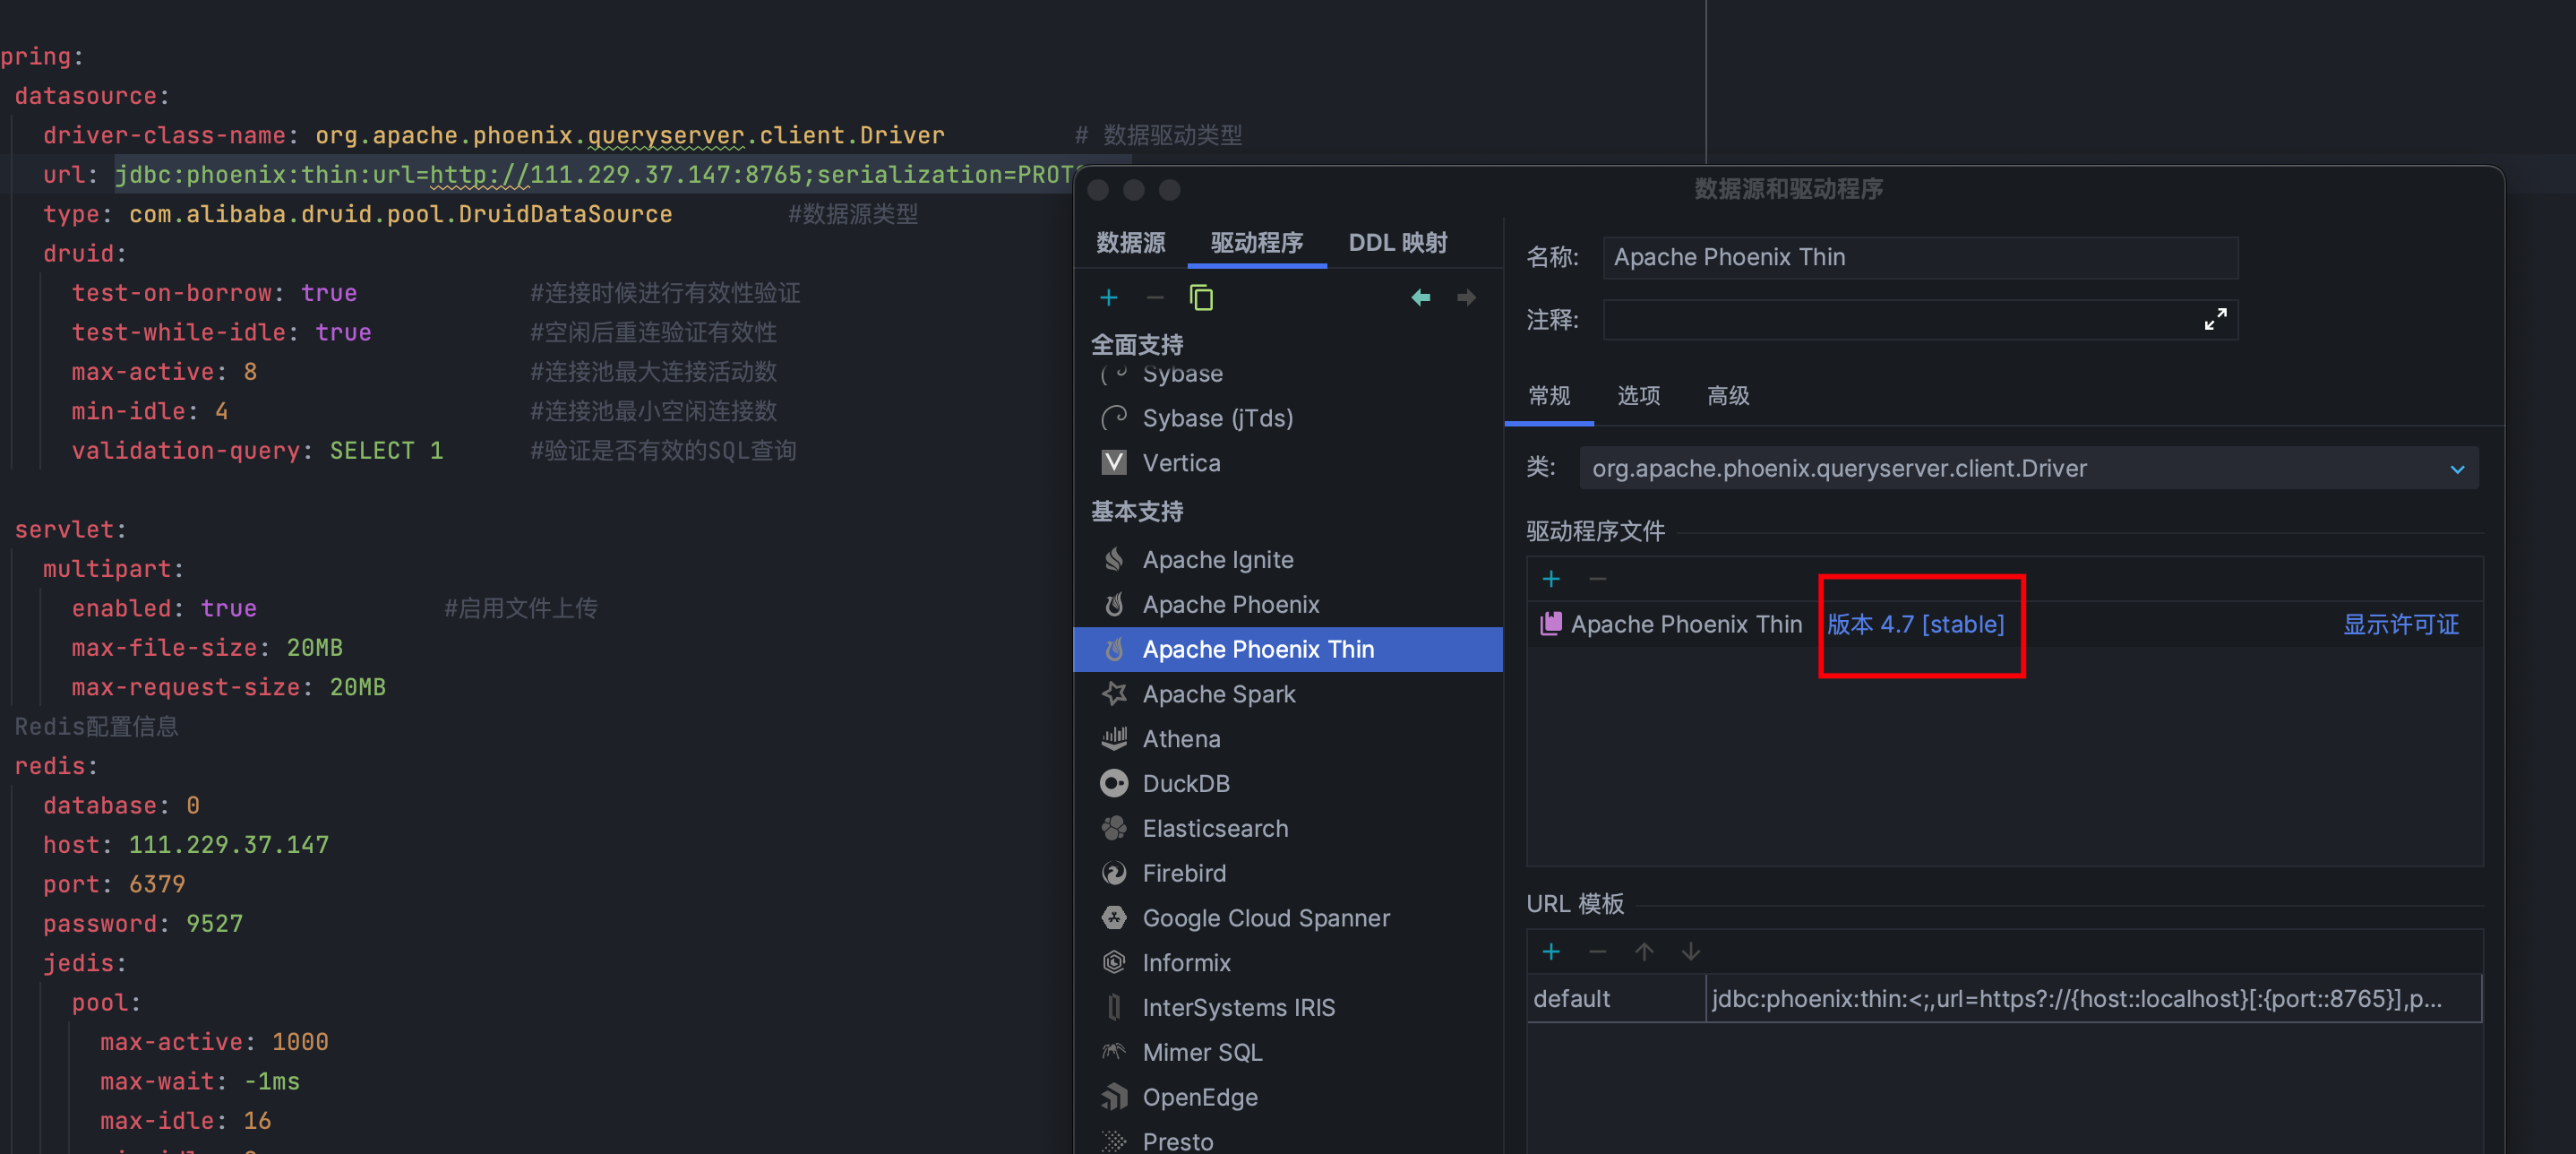Click validation-query SELECT 1 value
Viewport: 2576px width, 1154px height.
coord(386,451)
